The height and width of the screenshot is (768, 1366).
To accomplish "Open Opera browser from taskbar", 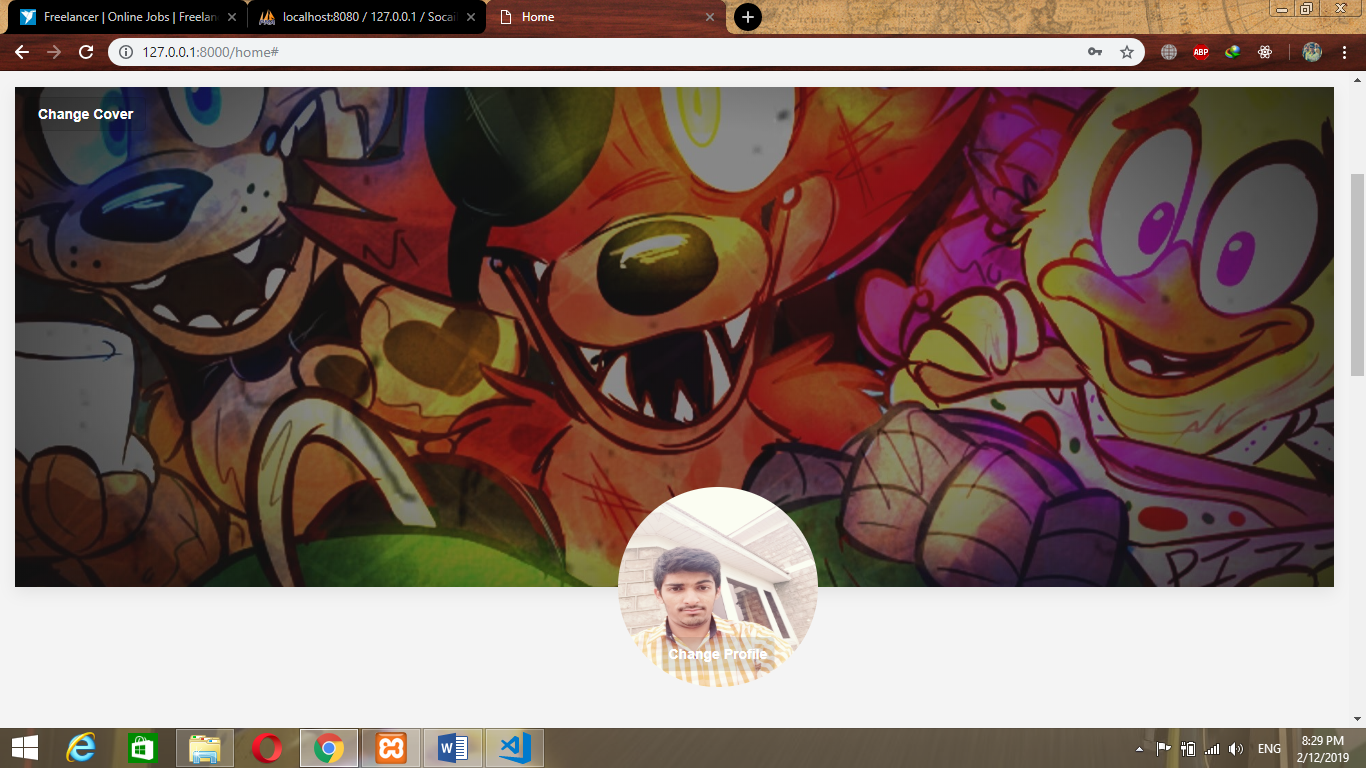I will [267, 748].
